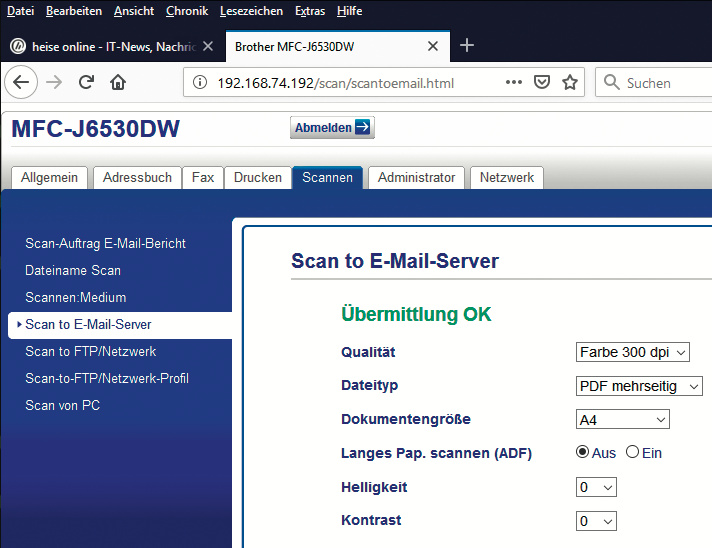
Task: Click the heise online favicon
Action: [x=18, y=46]
